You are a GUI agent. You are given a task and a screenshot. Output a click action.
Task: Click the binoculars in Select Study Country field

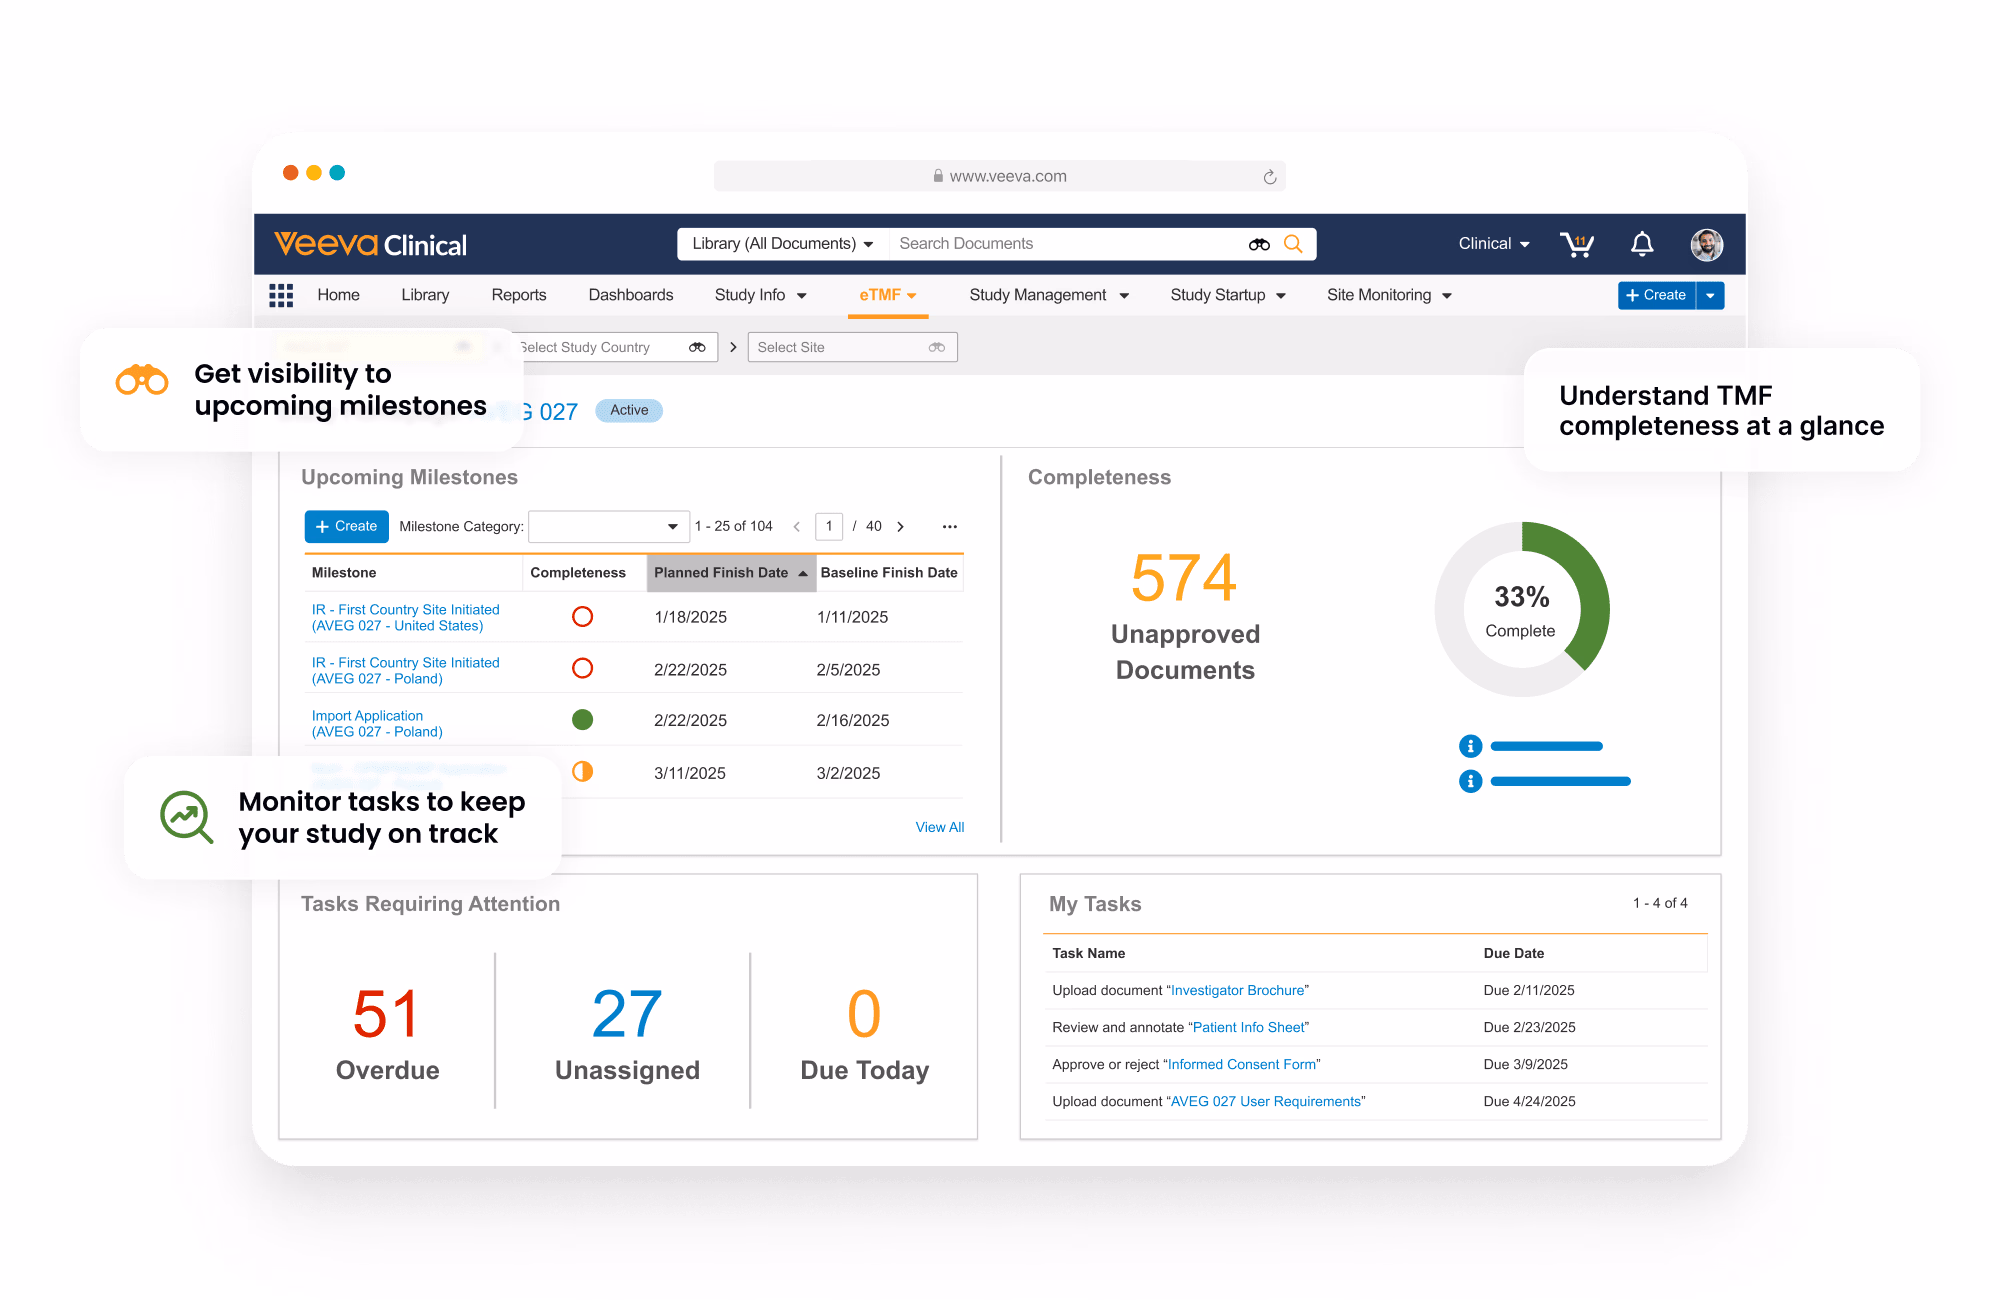[697, 347]
